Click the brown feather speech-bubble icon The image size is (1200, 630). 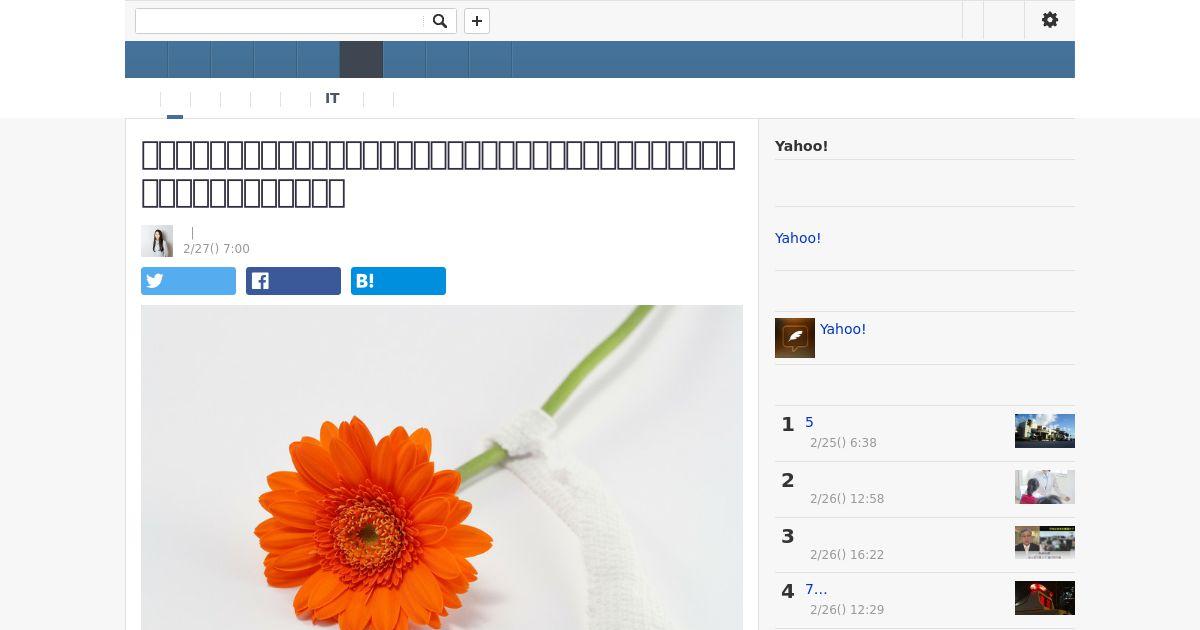(795, 338)
